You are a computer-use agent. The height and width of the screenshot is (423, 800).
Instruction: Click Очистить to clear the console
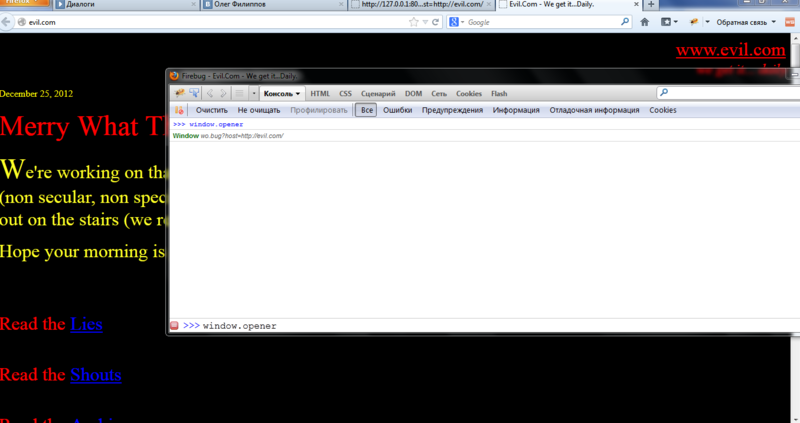(212, 110)
